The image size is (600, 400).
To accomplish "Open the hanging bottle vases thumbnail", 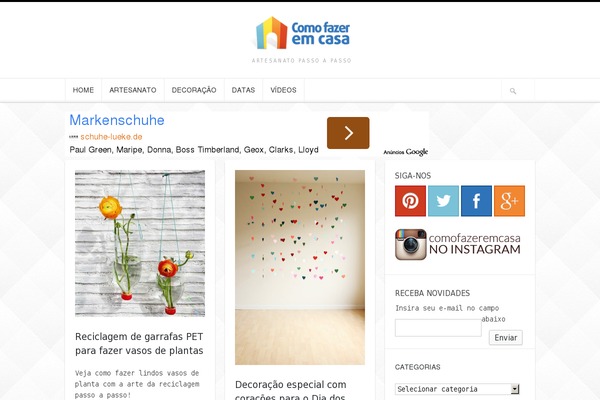I will pos(140,243).
